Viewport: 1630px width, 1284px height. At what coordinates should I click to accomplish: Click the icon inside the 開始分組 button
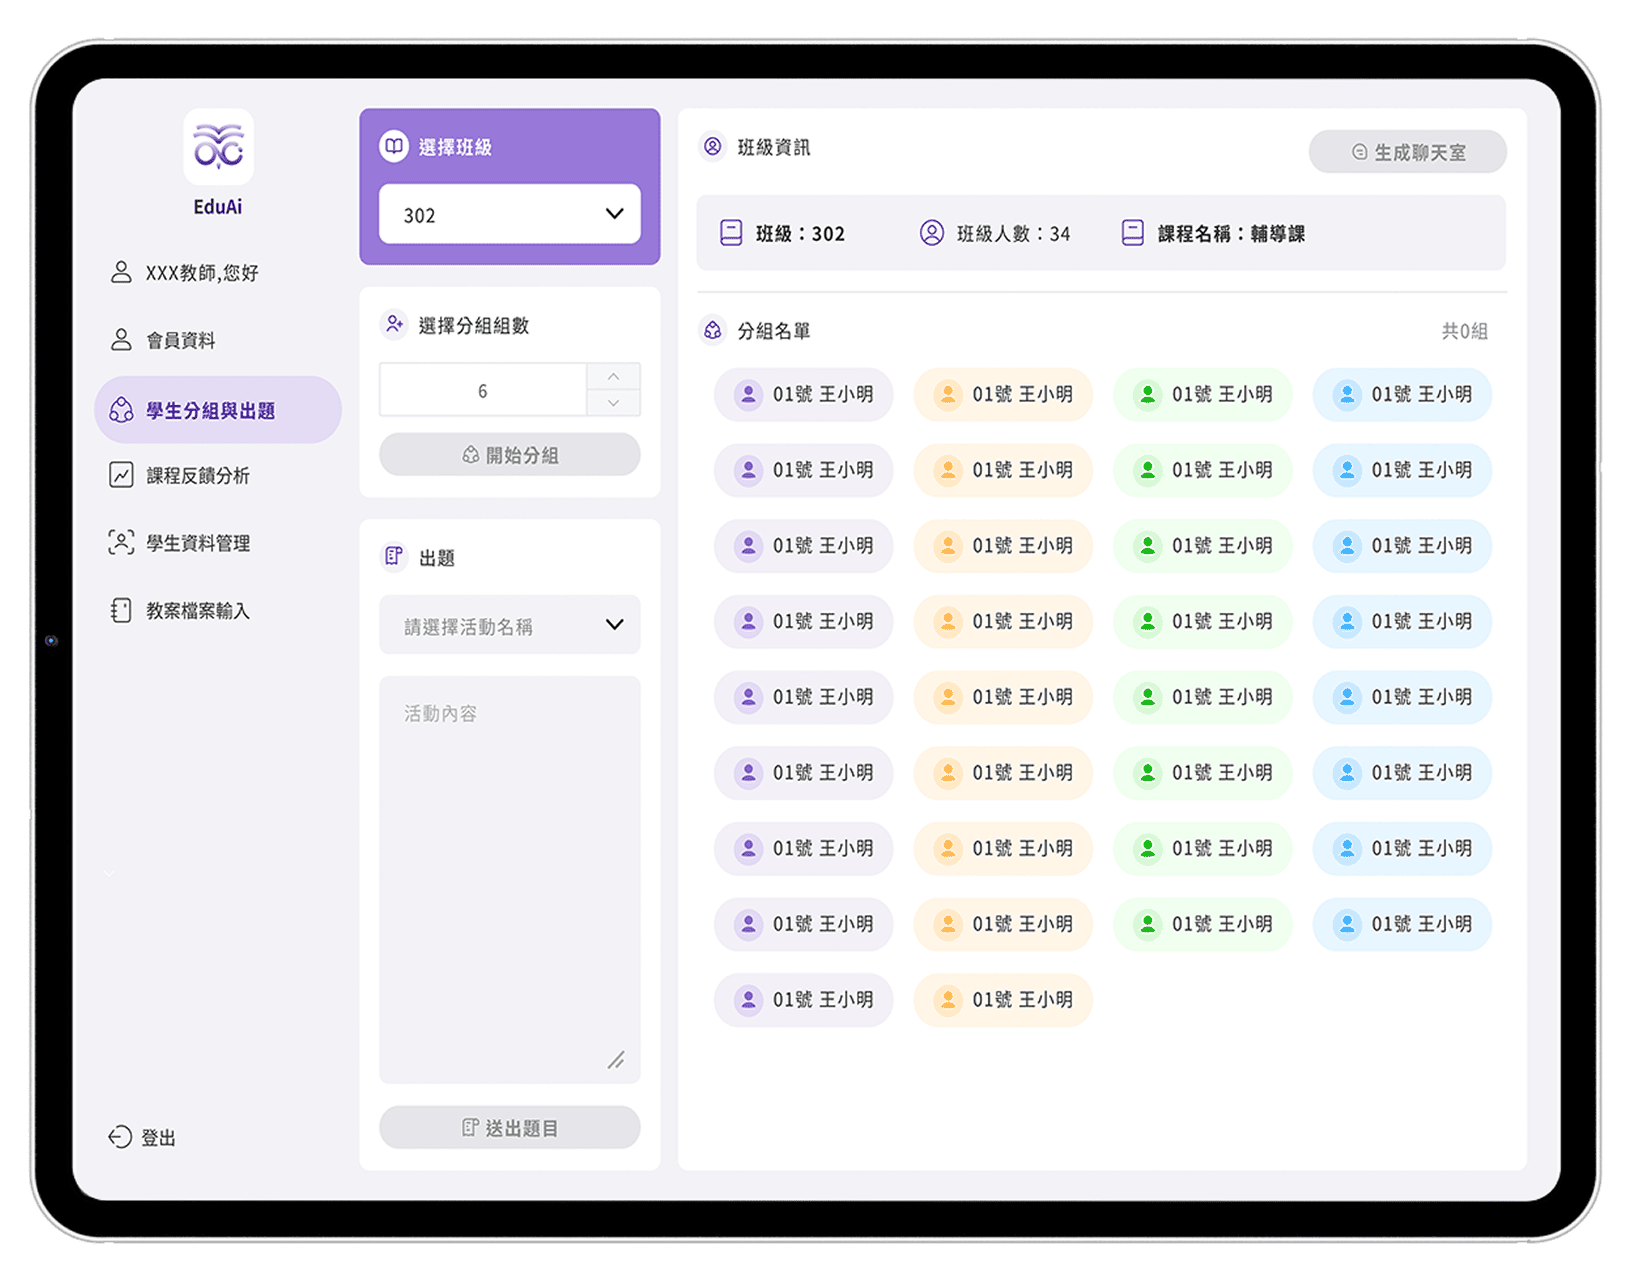click(470, 455)
